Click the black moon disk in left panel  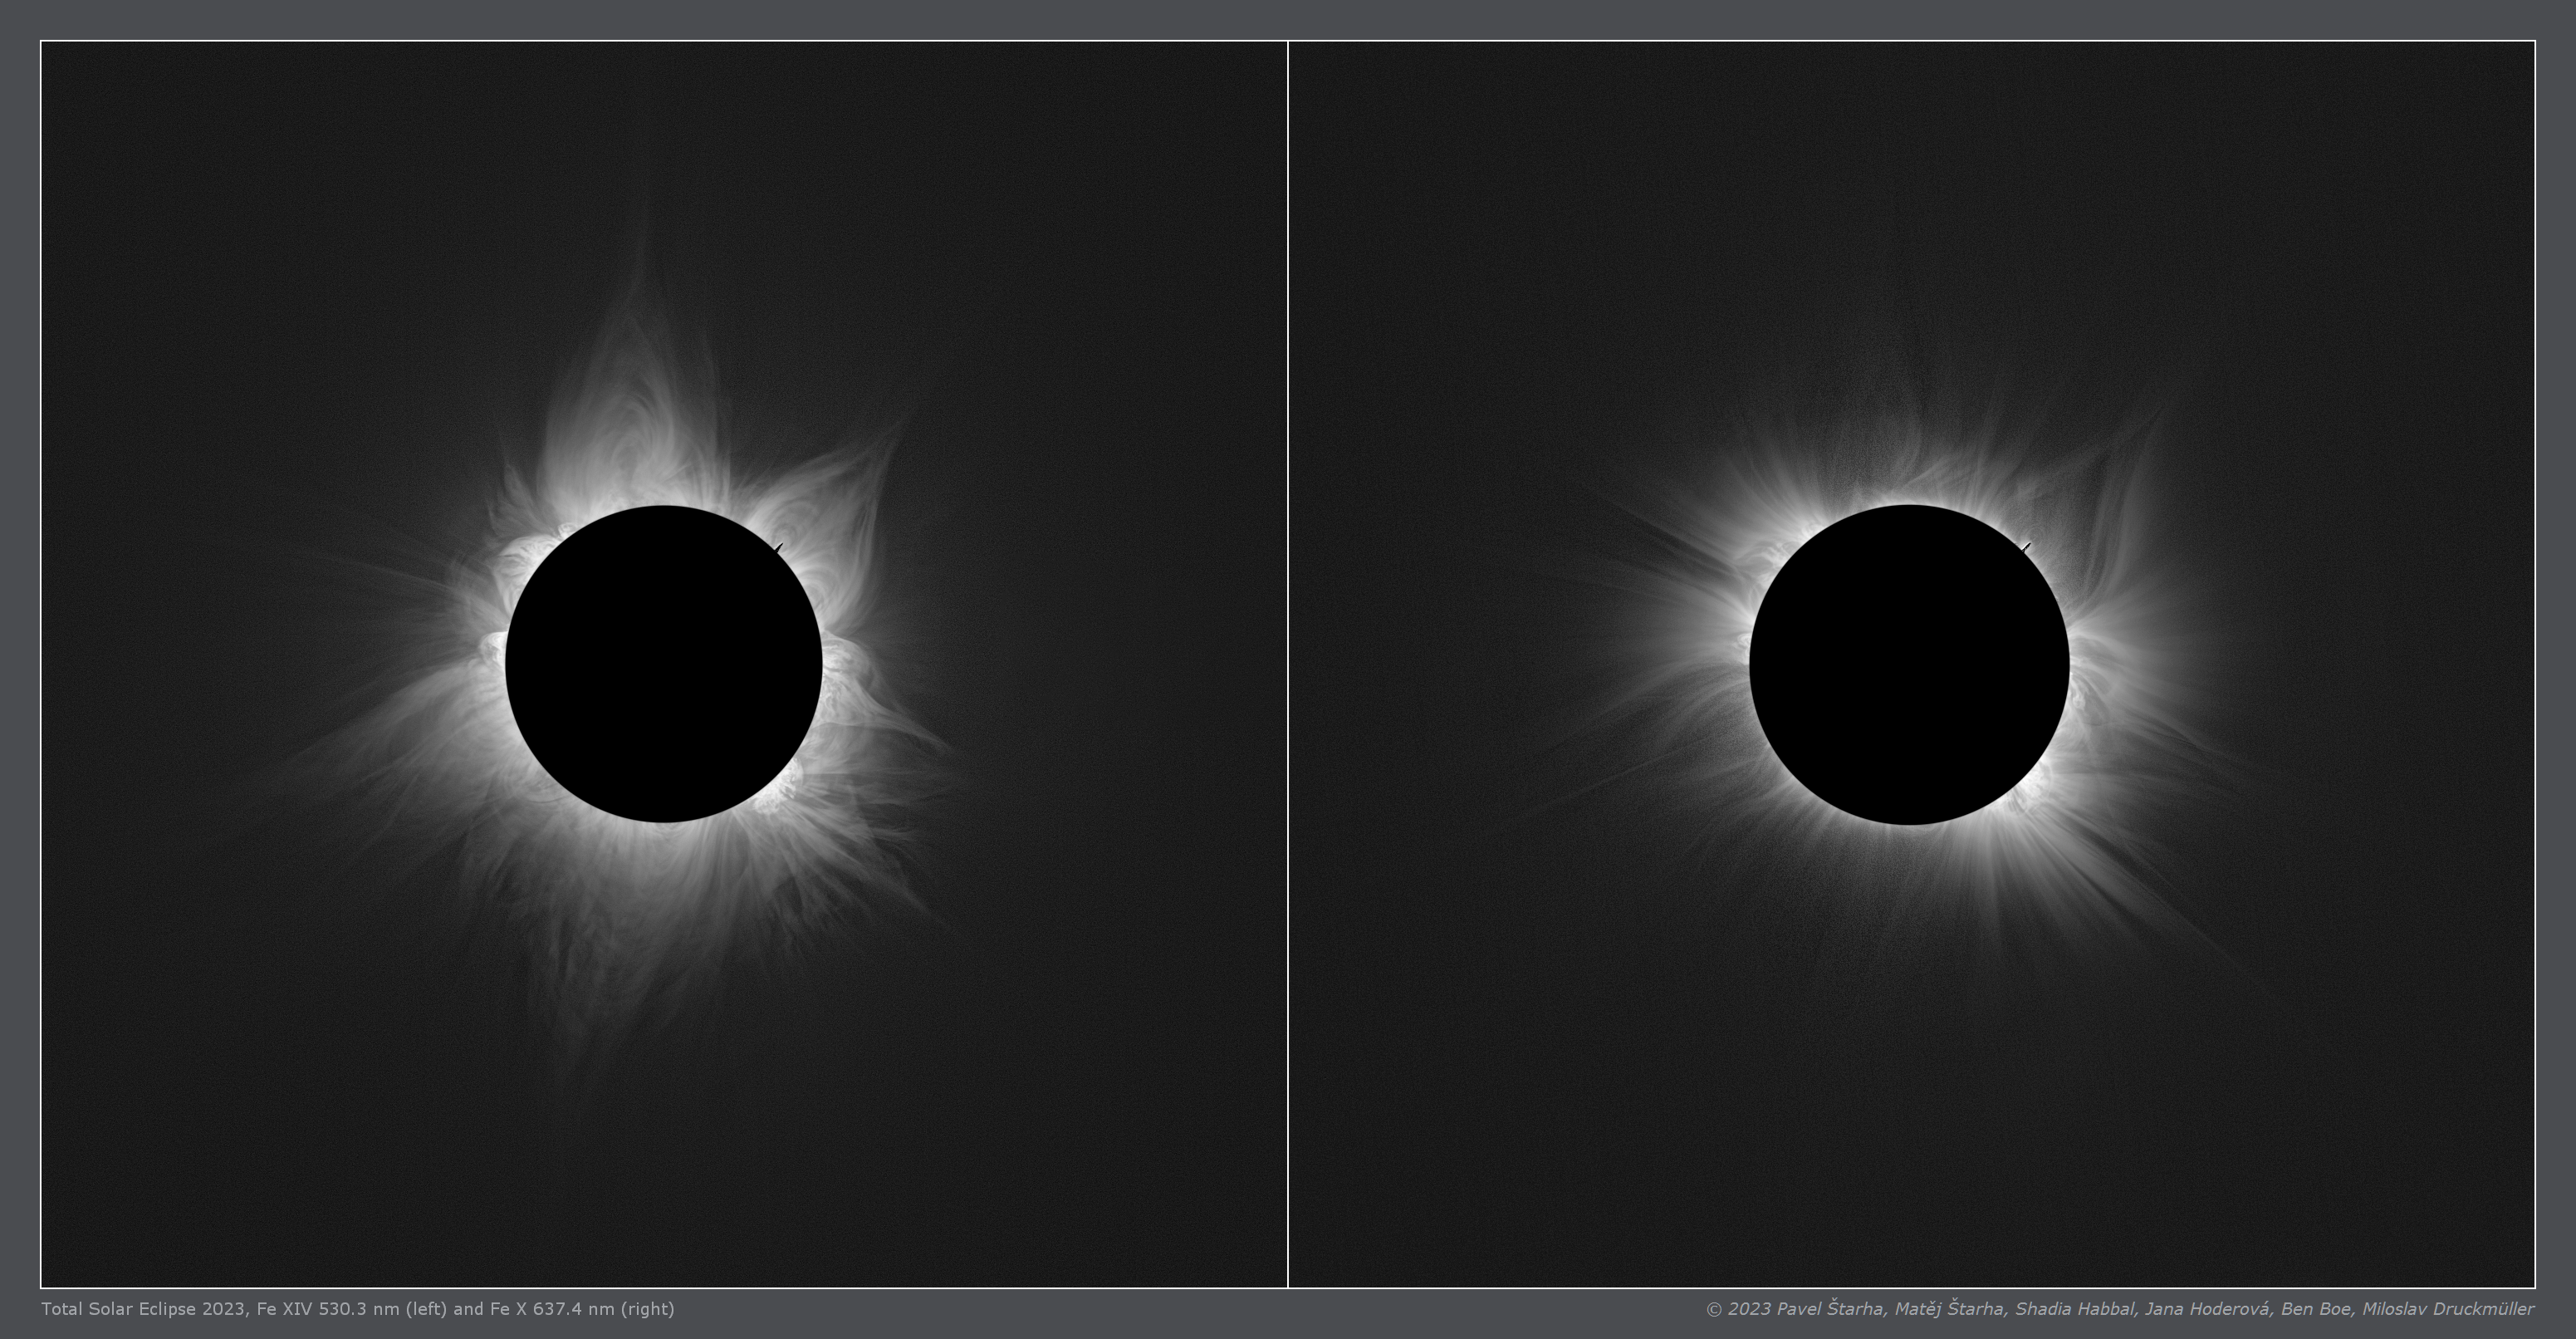coord(663,664)
